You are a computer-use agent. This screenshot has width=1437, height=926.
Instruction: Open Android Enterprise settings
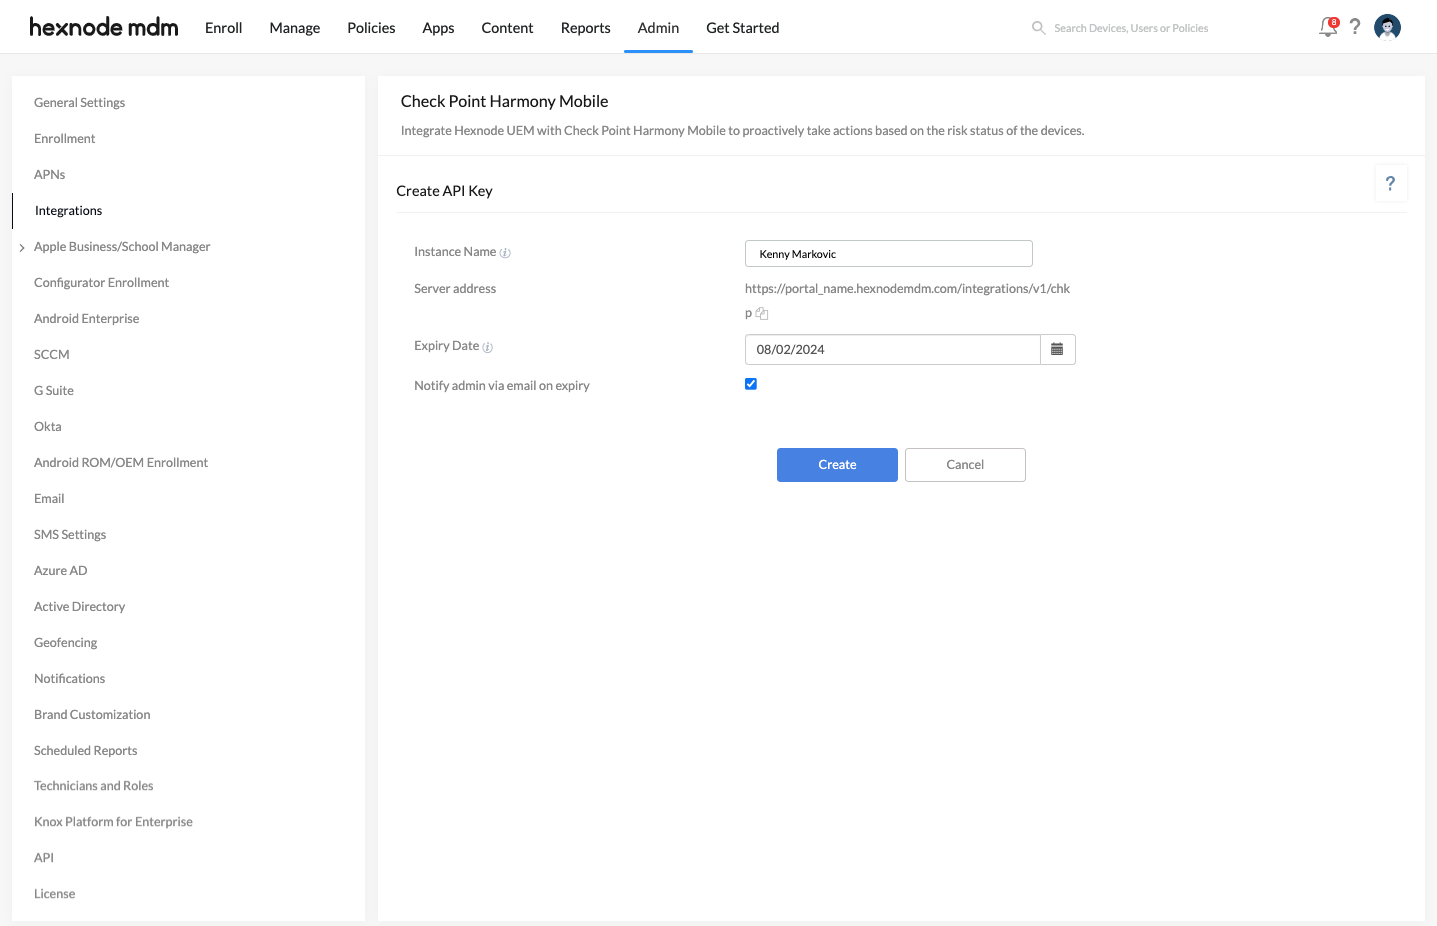click(86, 319)
